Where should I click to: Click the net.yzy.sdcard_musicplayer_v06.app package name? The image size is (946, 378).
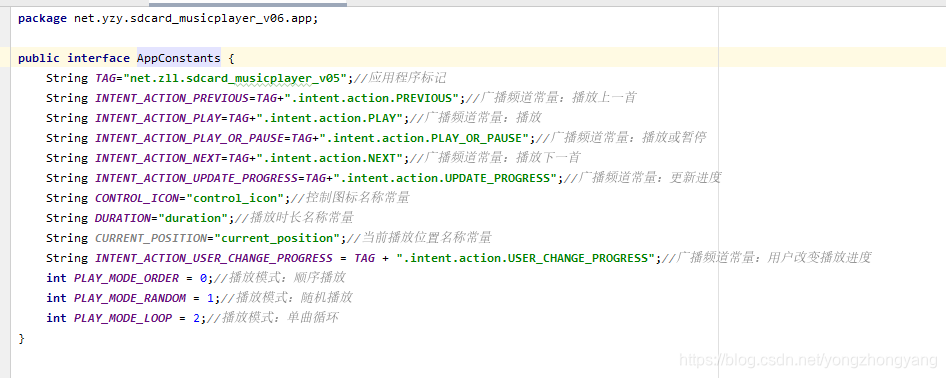coord(193,18)
